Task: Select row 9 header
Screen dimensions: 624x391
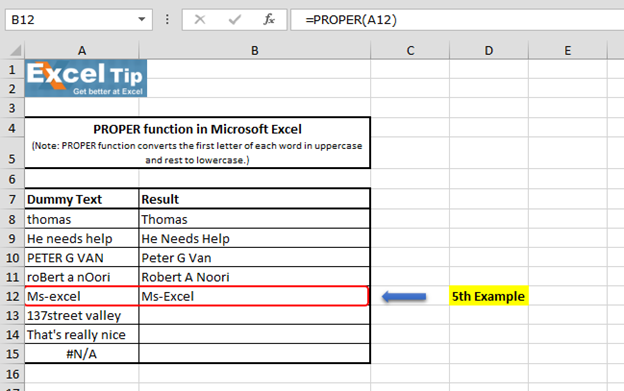Action: tap(12, 238)
